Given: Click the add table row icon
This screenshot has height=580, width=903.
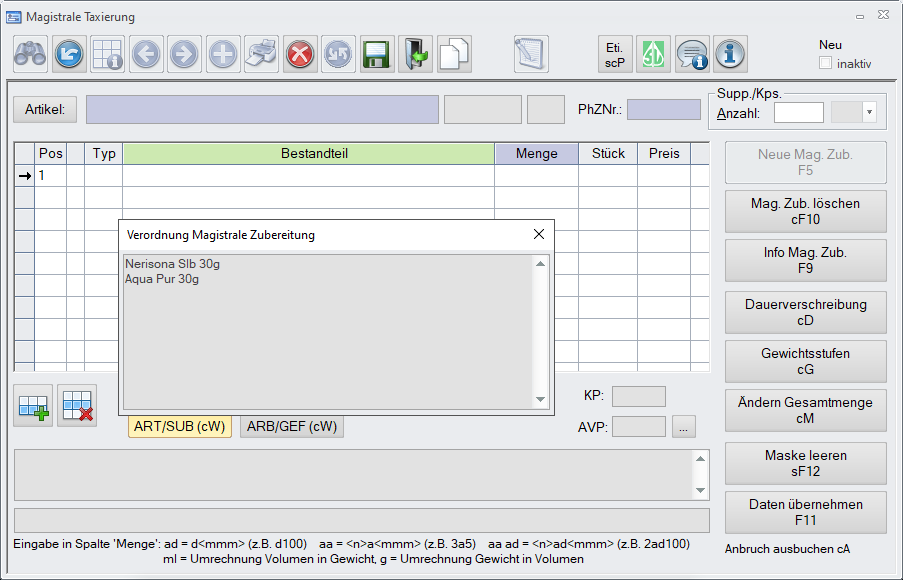Looking at the screenshot, I should point(33,405).
